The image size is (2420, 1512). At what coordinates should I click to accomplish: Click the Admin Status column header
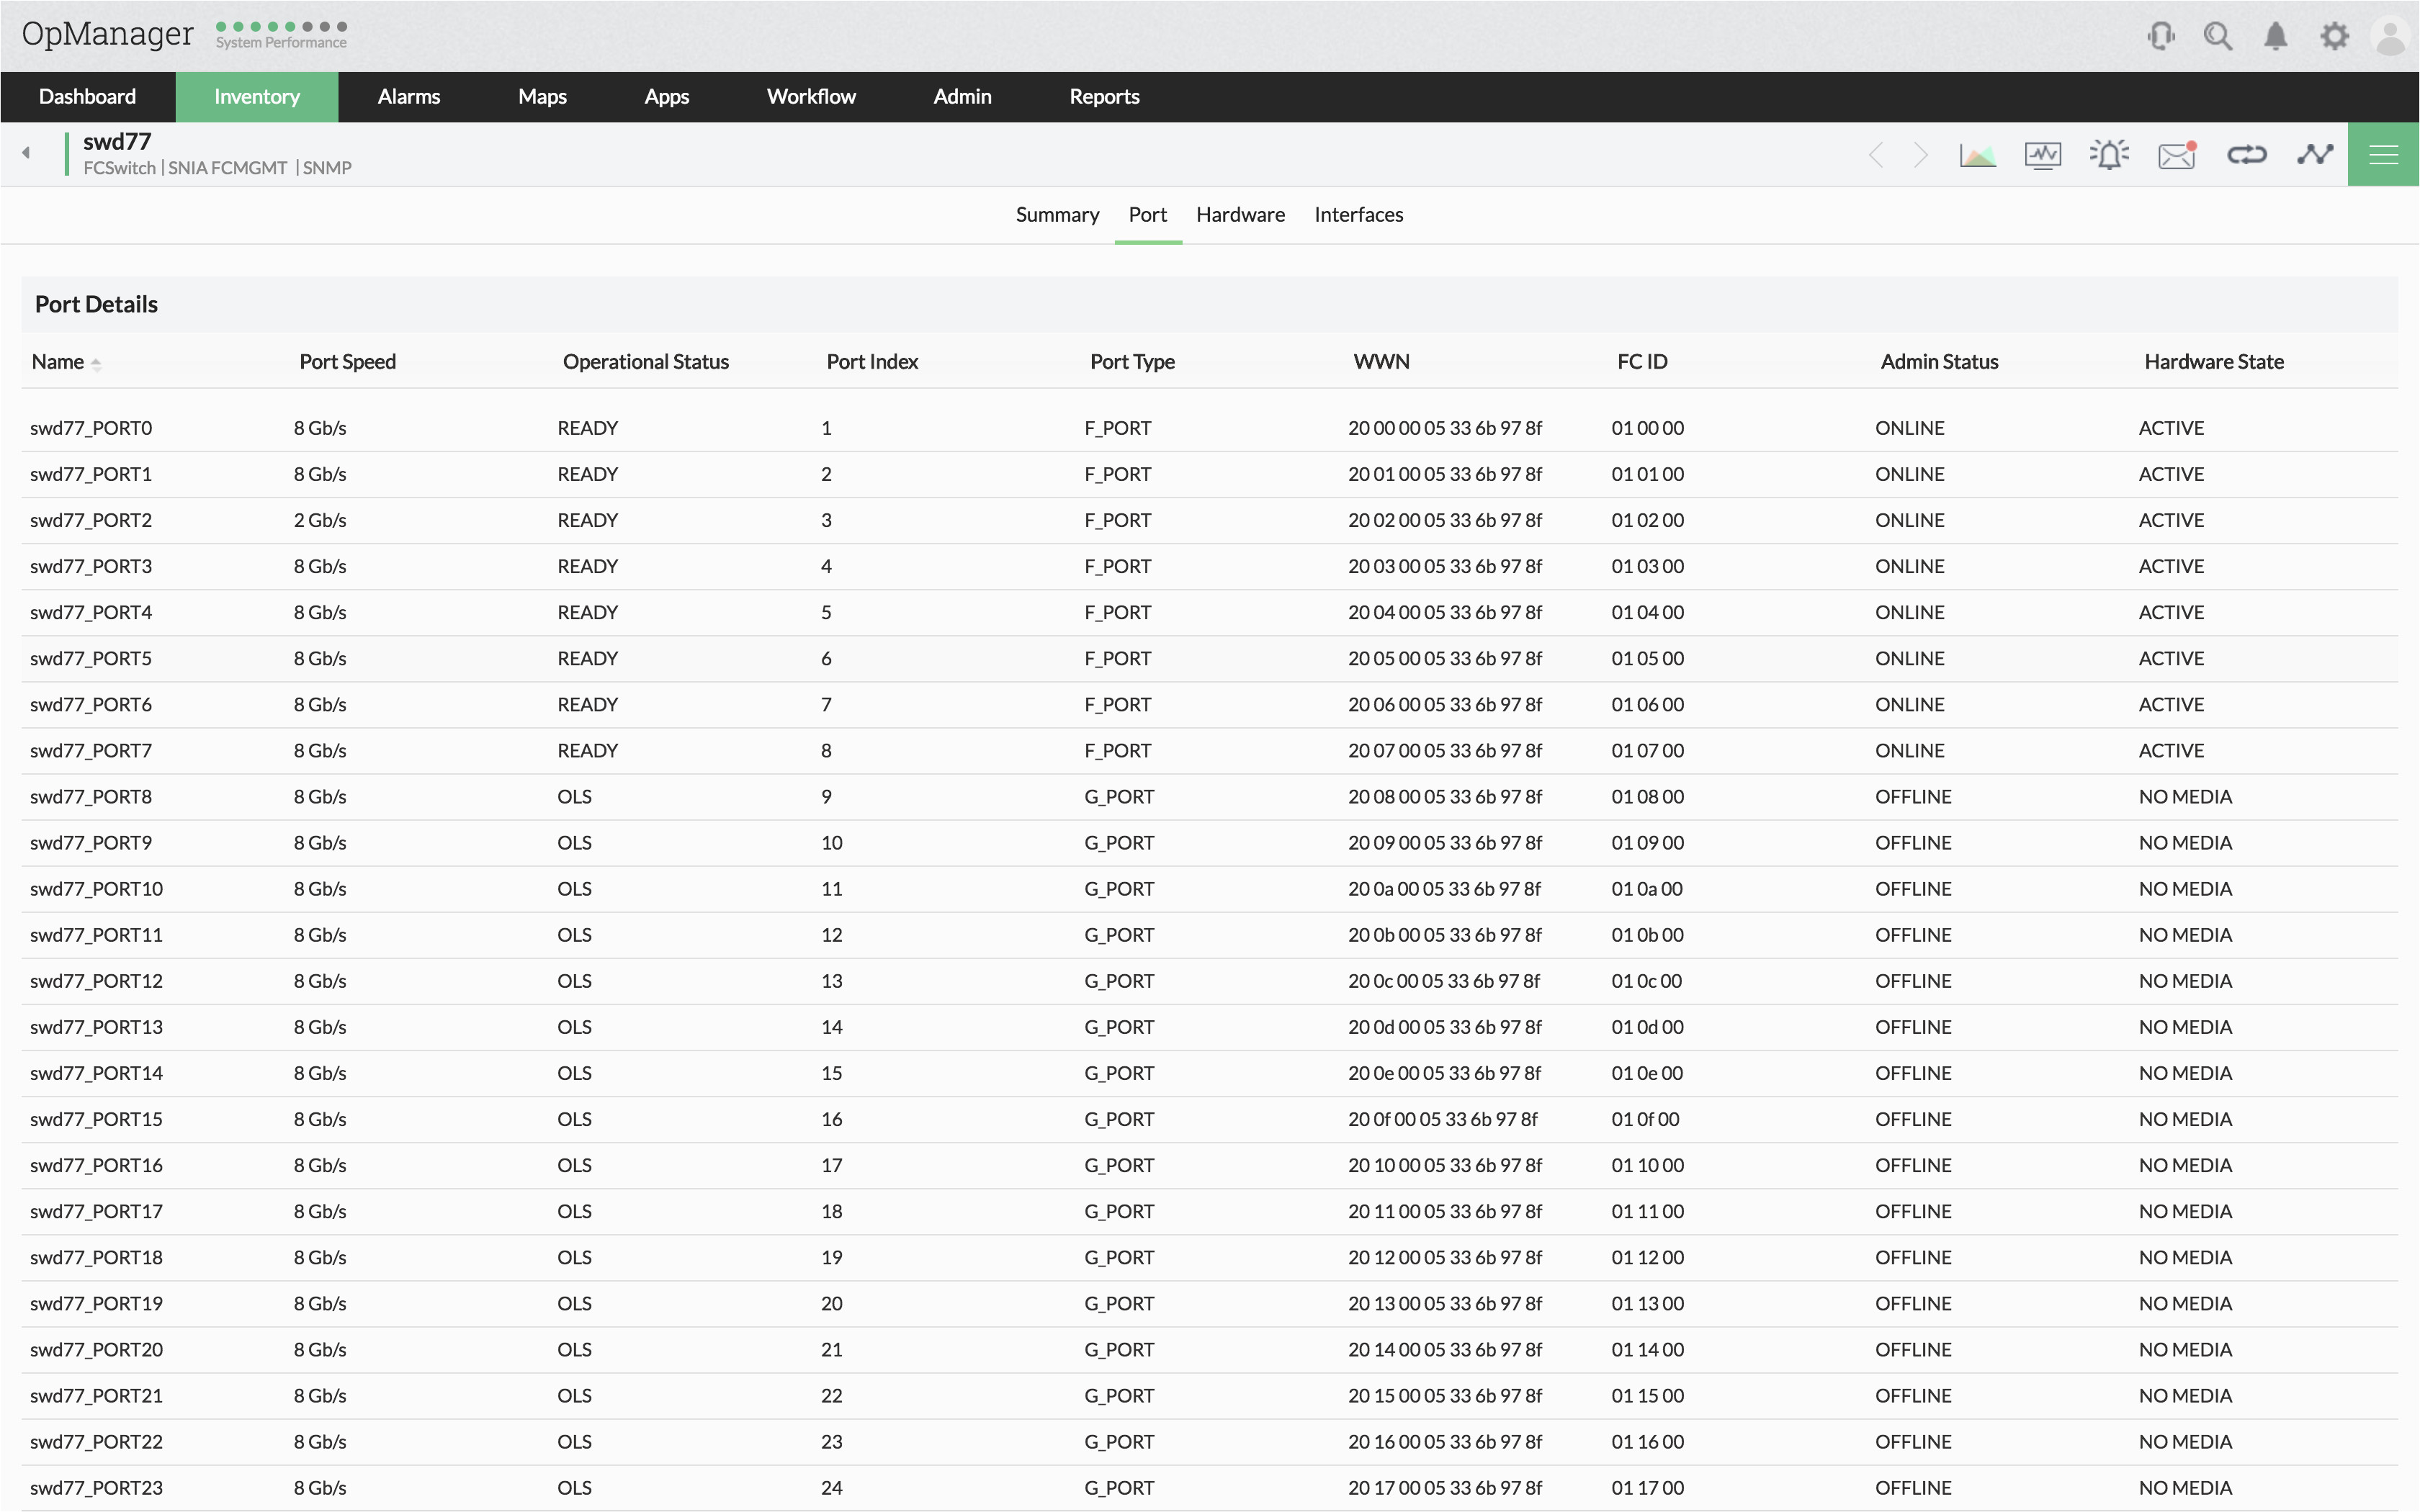pyautogui.click(x=1939, y=362)
